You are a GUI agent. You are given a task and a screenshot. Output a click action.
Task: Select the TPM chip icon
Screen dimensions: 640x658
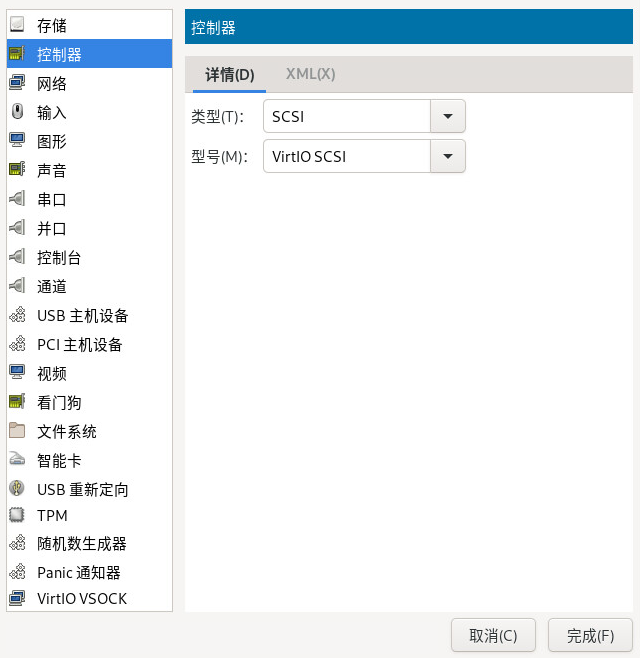click(x=17, y=515)
